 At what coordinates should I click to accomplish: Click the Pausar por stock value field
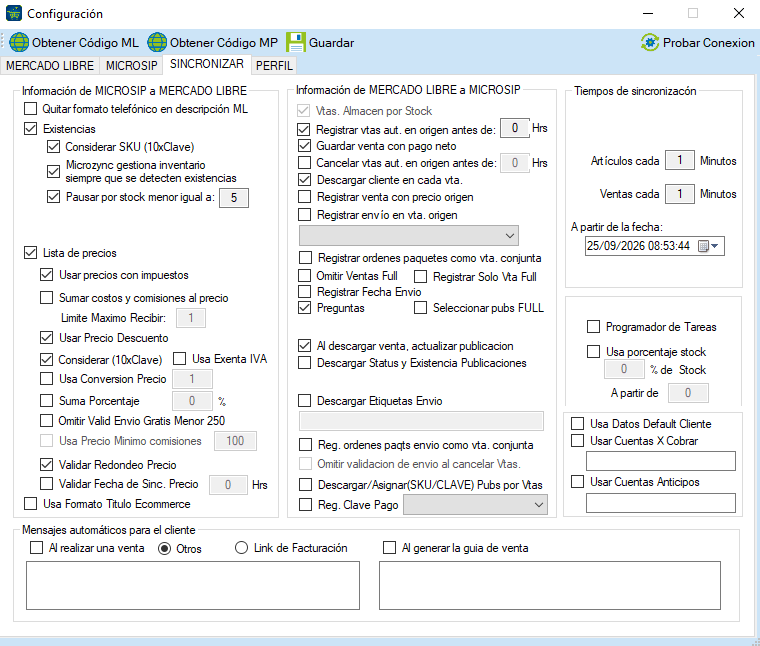[x=234, y=198]
